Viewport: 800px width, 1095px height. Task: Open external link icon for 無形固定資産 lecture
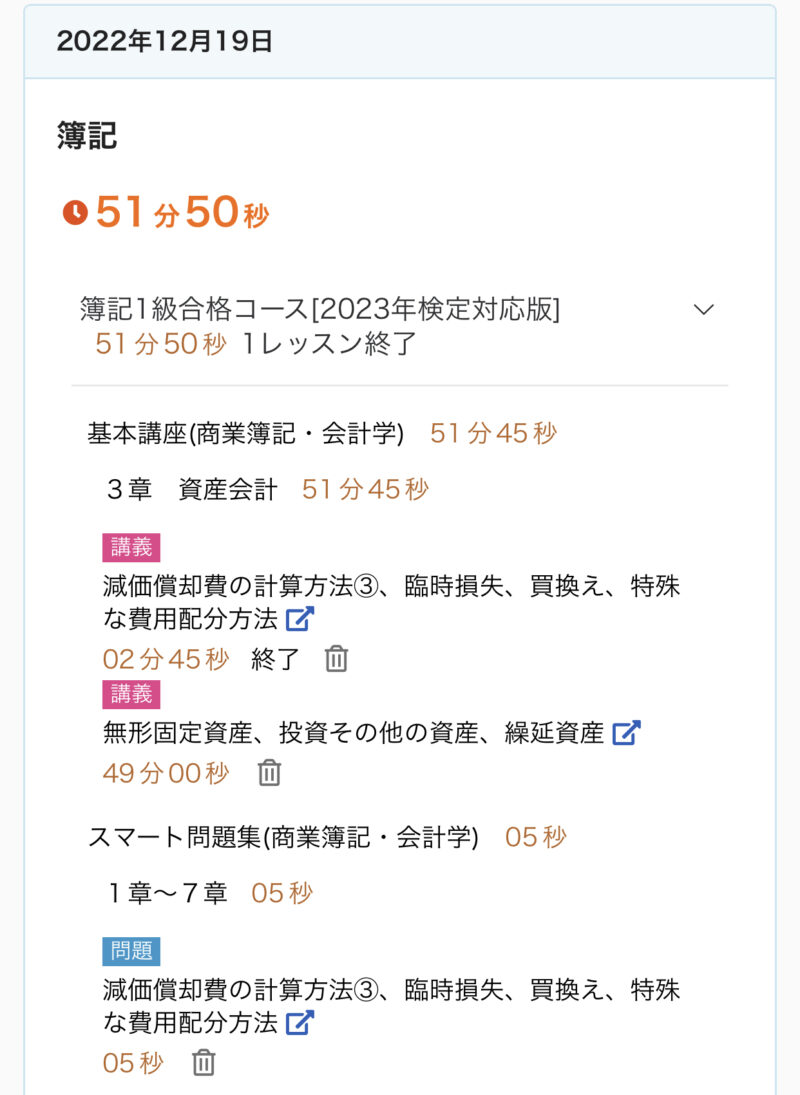626,733
